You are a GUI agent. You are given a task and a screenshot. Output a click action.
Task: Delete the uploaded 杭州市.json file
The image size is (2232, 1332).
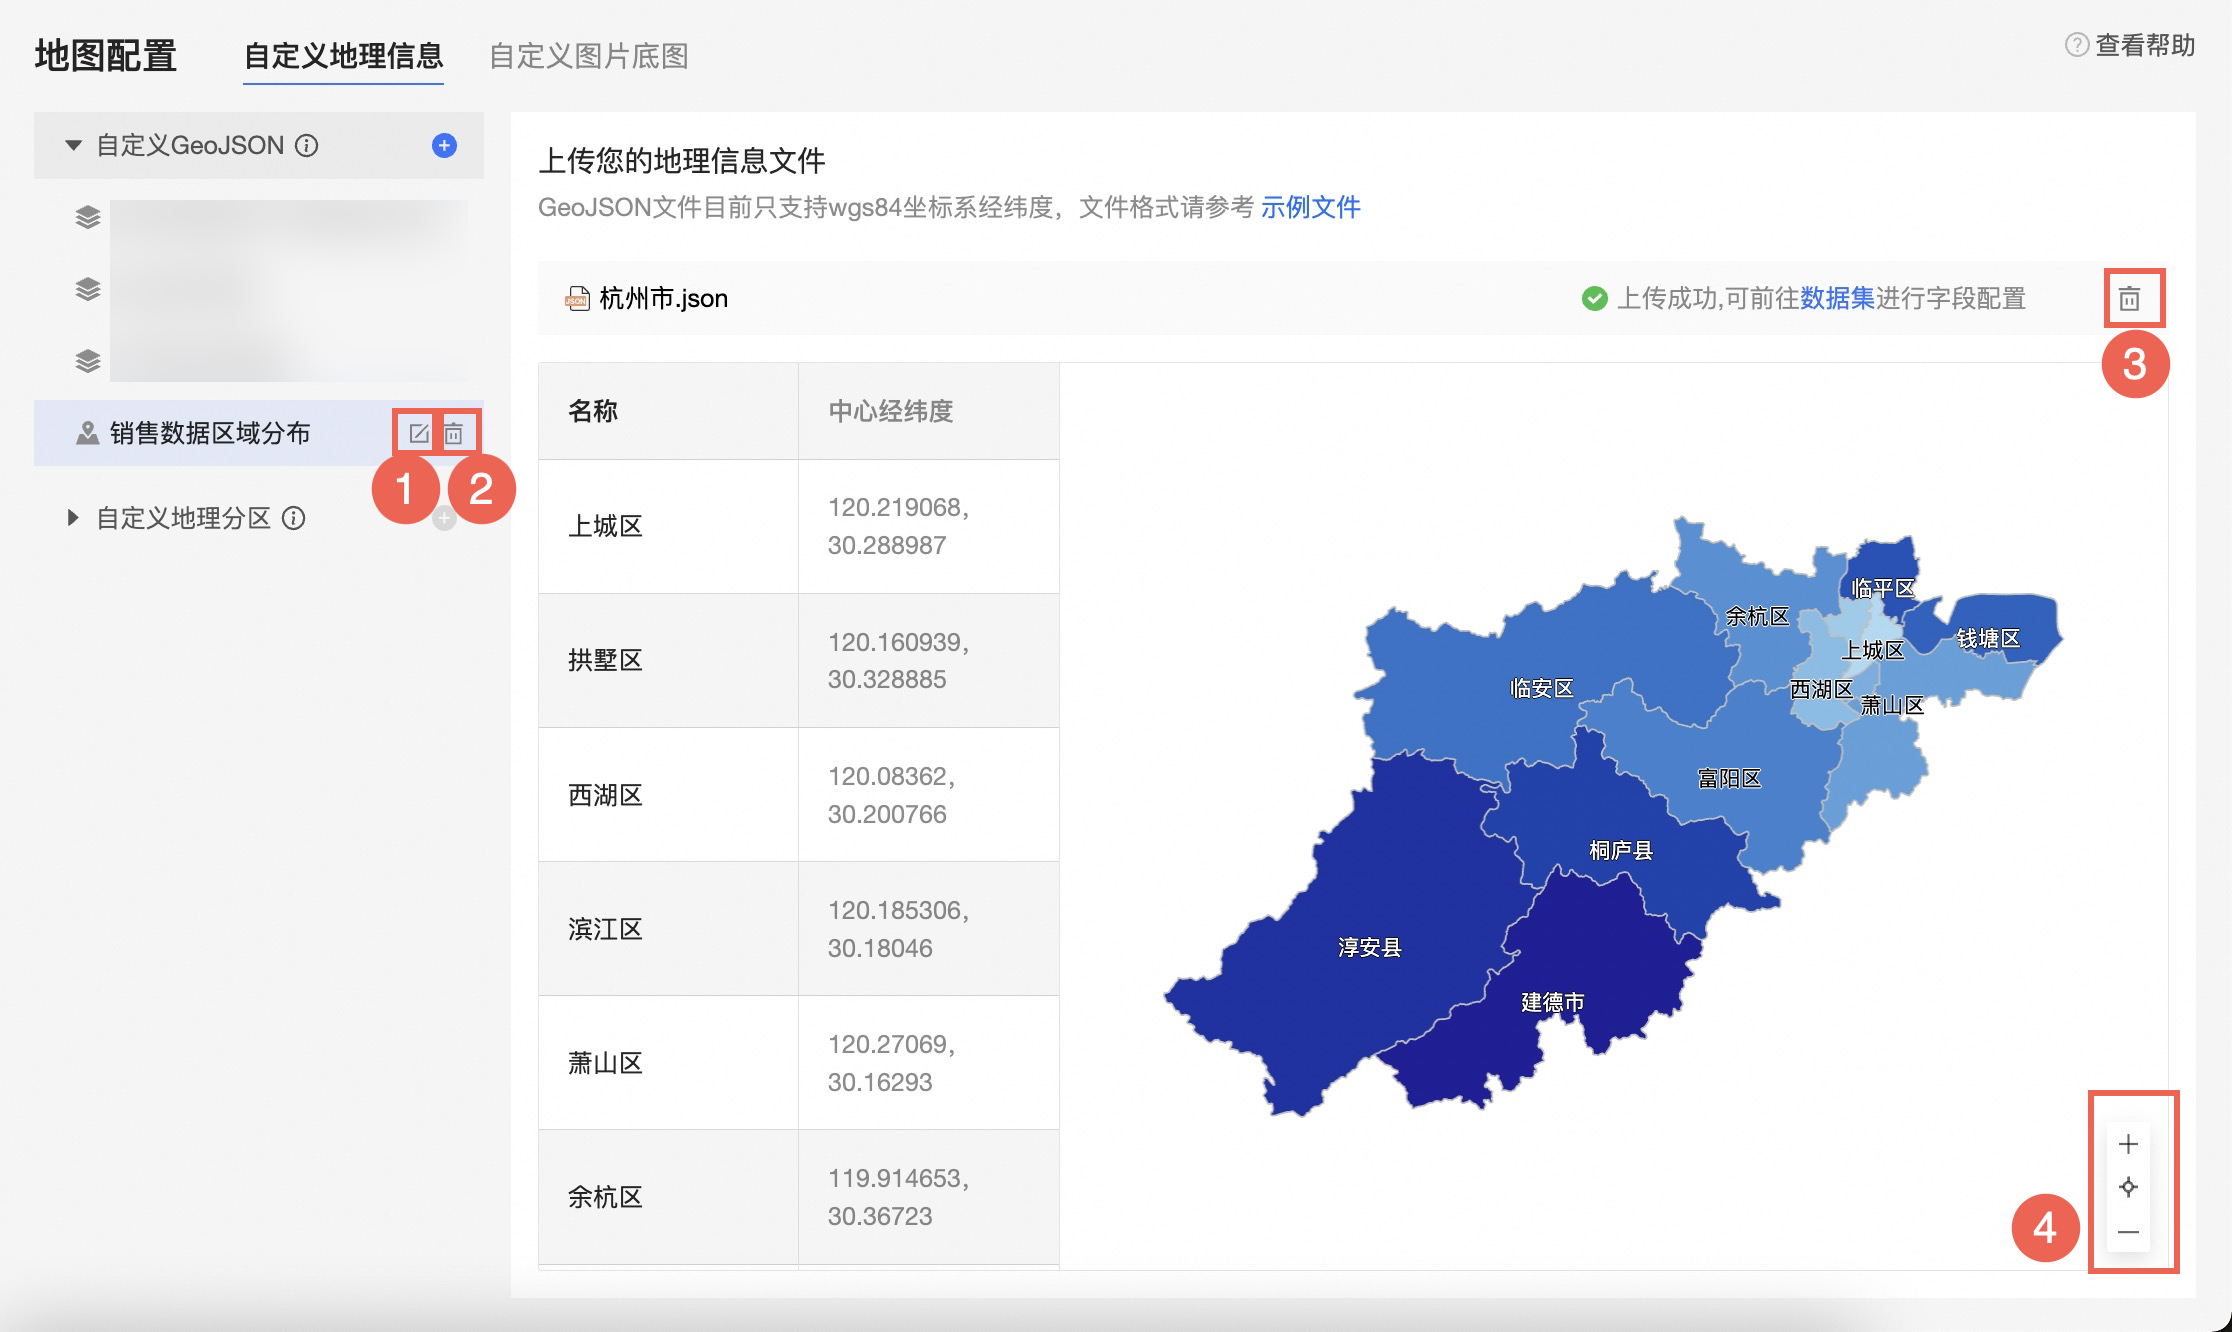(2131, 298)
